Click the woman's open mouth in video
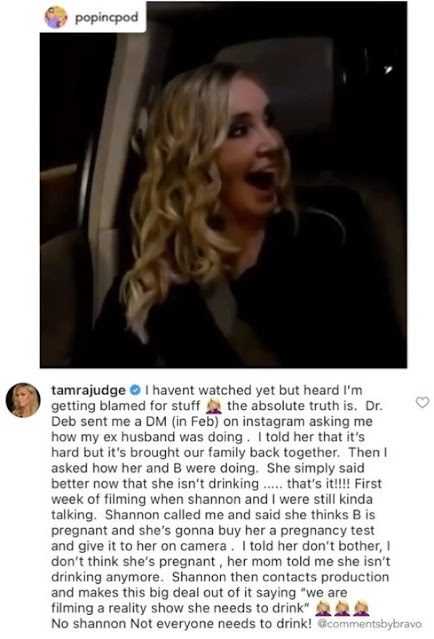The image size is (434, 639). tap(263, 181)
